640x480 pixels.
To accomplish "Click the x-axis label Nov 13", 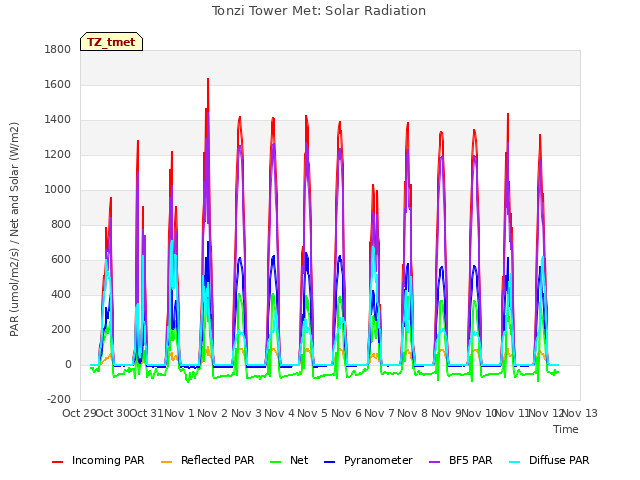I will click(580, 413).
